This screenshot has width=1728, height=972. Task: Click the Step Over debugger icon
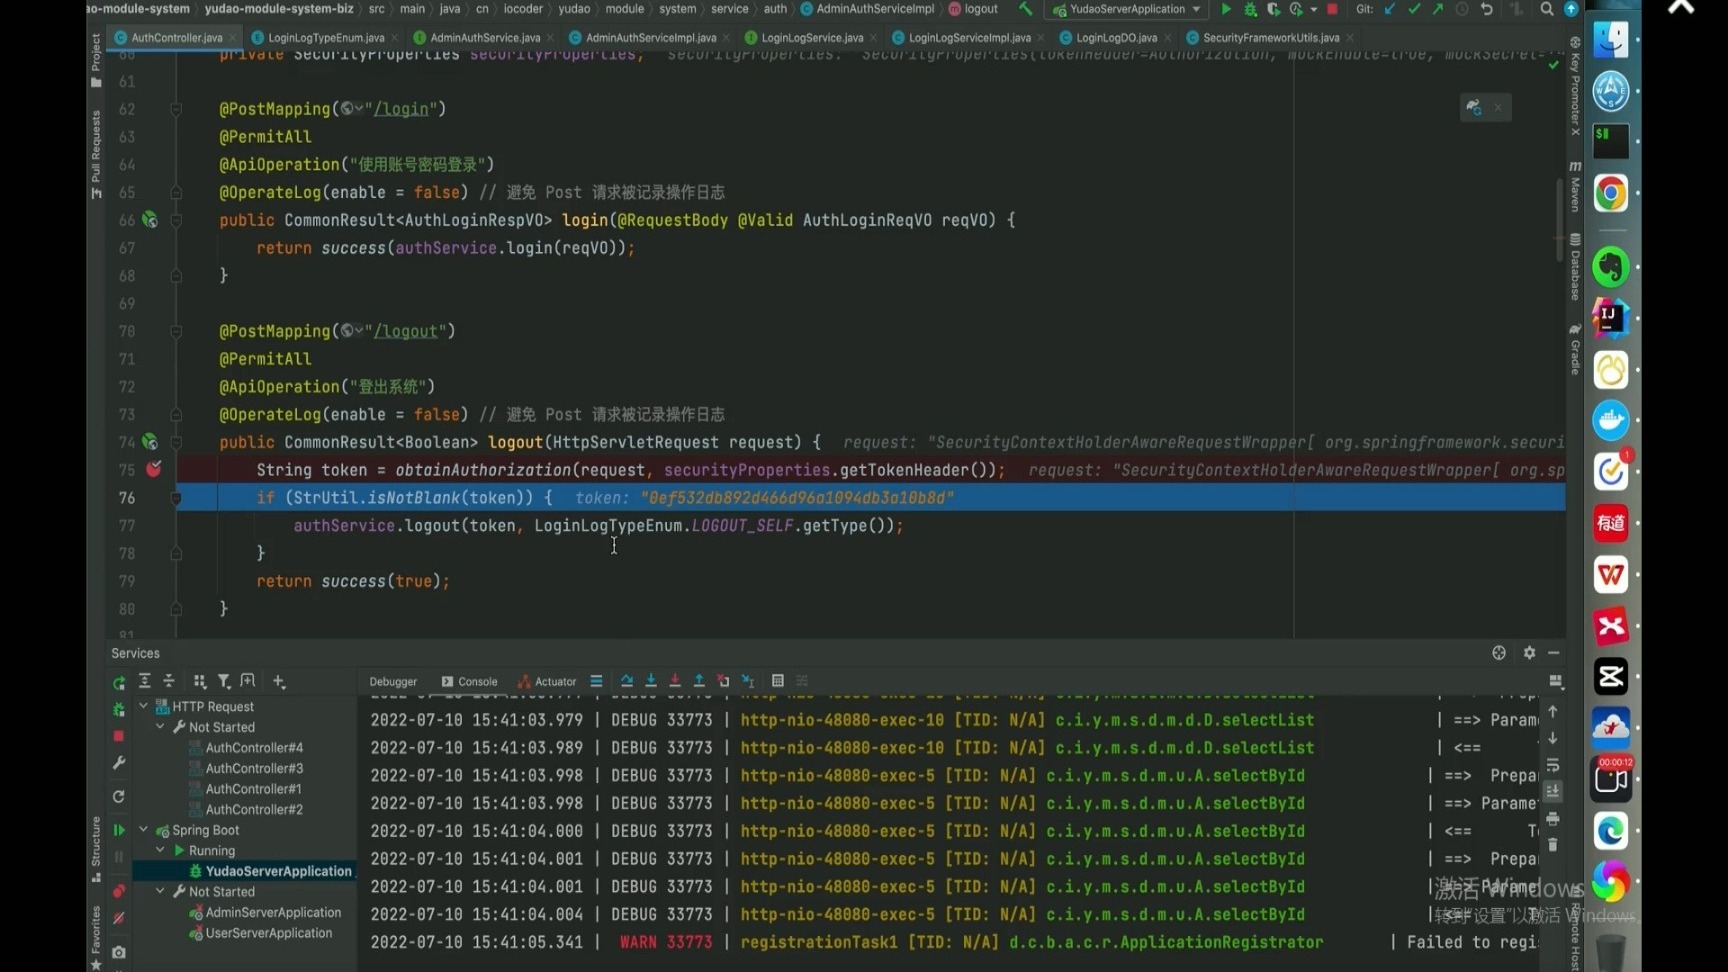point(627,681)
